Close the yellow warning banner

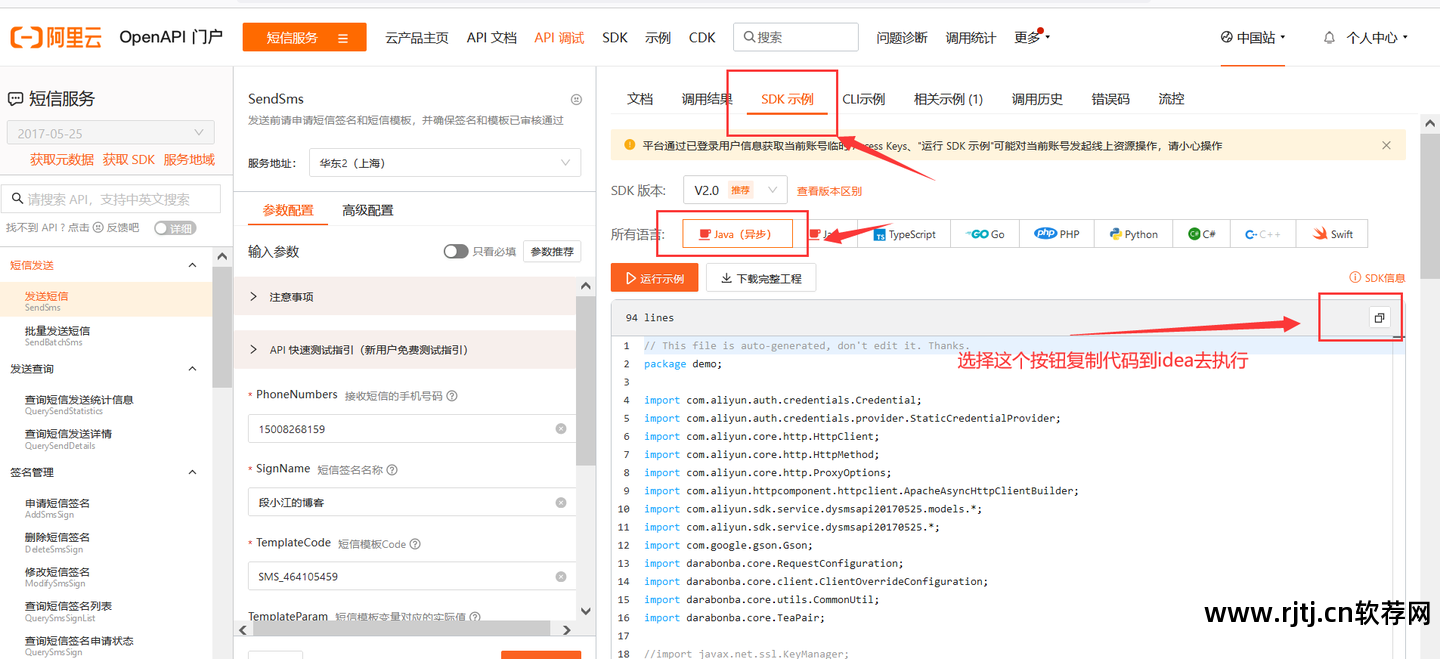(1386, 145)
